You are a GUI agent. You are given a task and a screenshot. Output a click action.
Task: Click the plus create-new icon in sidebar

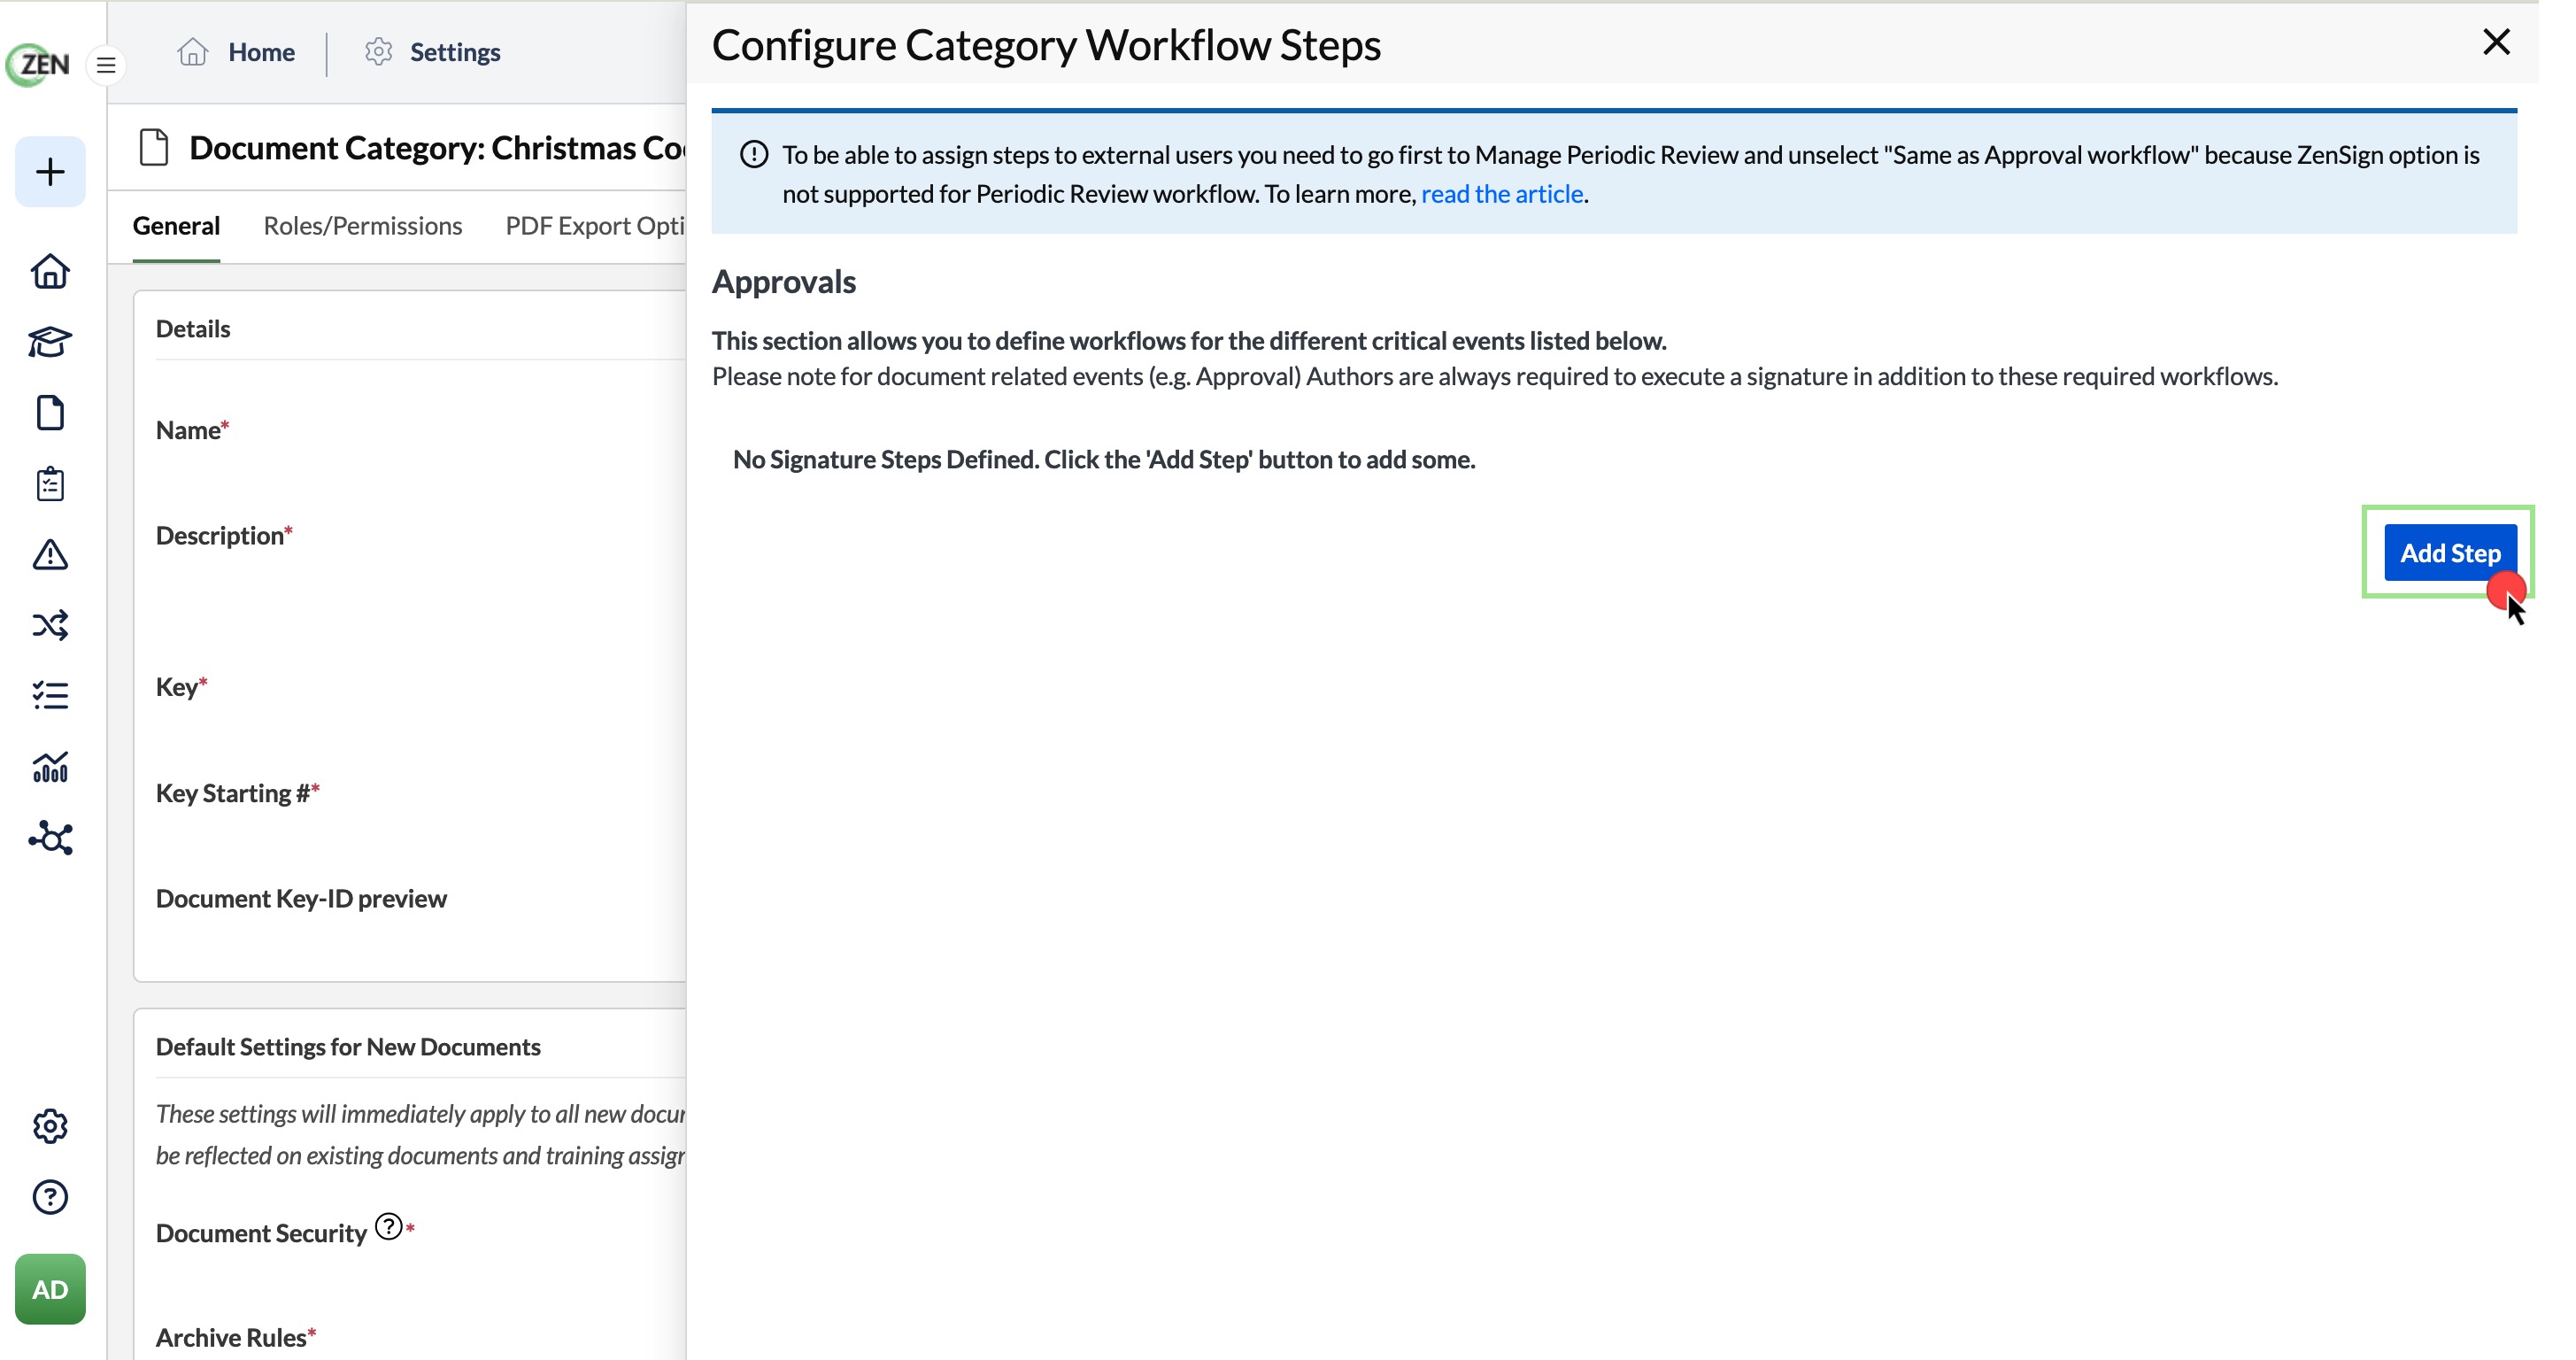click(x=50, y=172)
